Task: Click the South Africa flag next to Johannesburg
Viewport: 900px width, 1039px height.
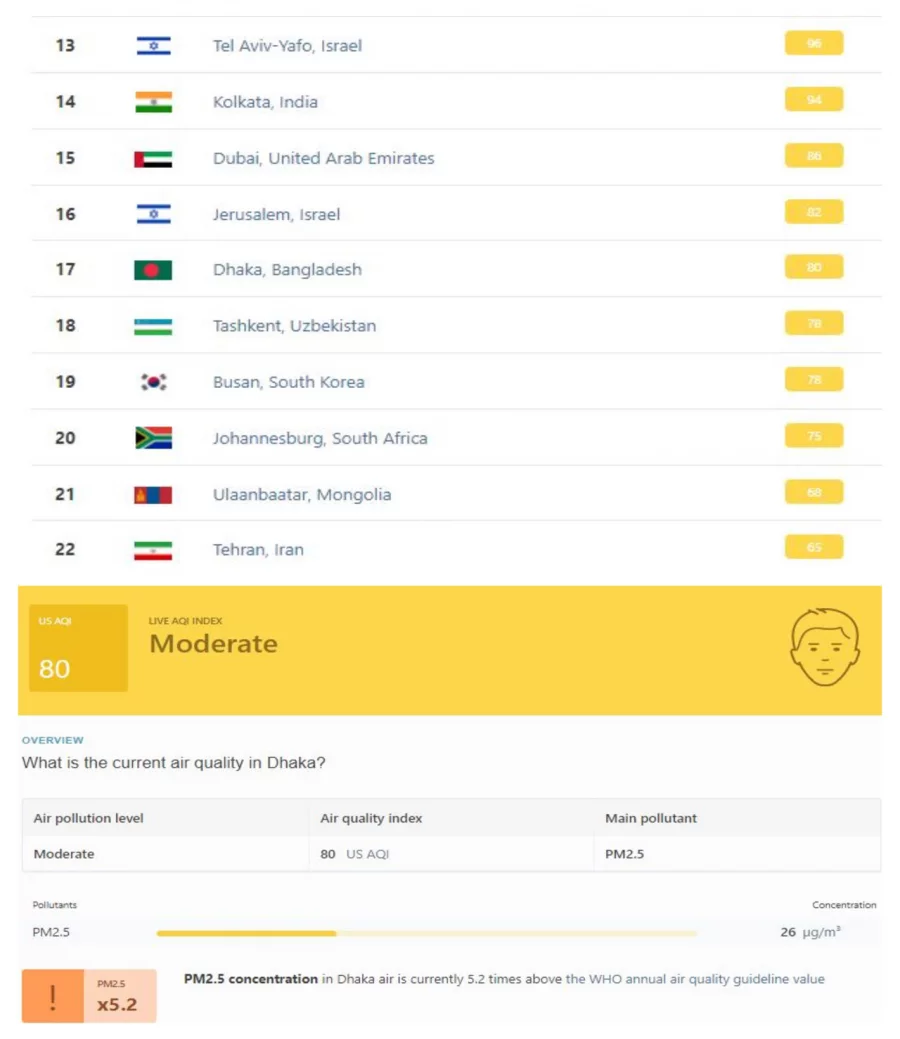Action: 152,437
